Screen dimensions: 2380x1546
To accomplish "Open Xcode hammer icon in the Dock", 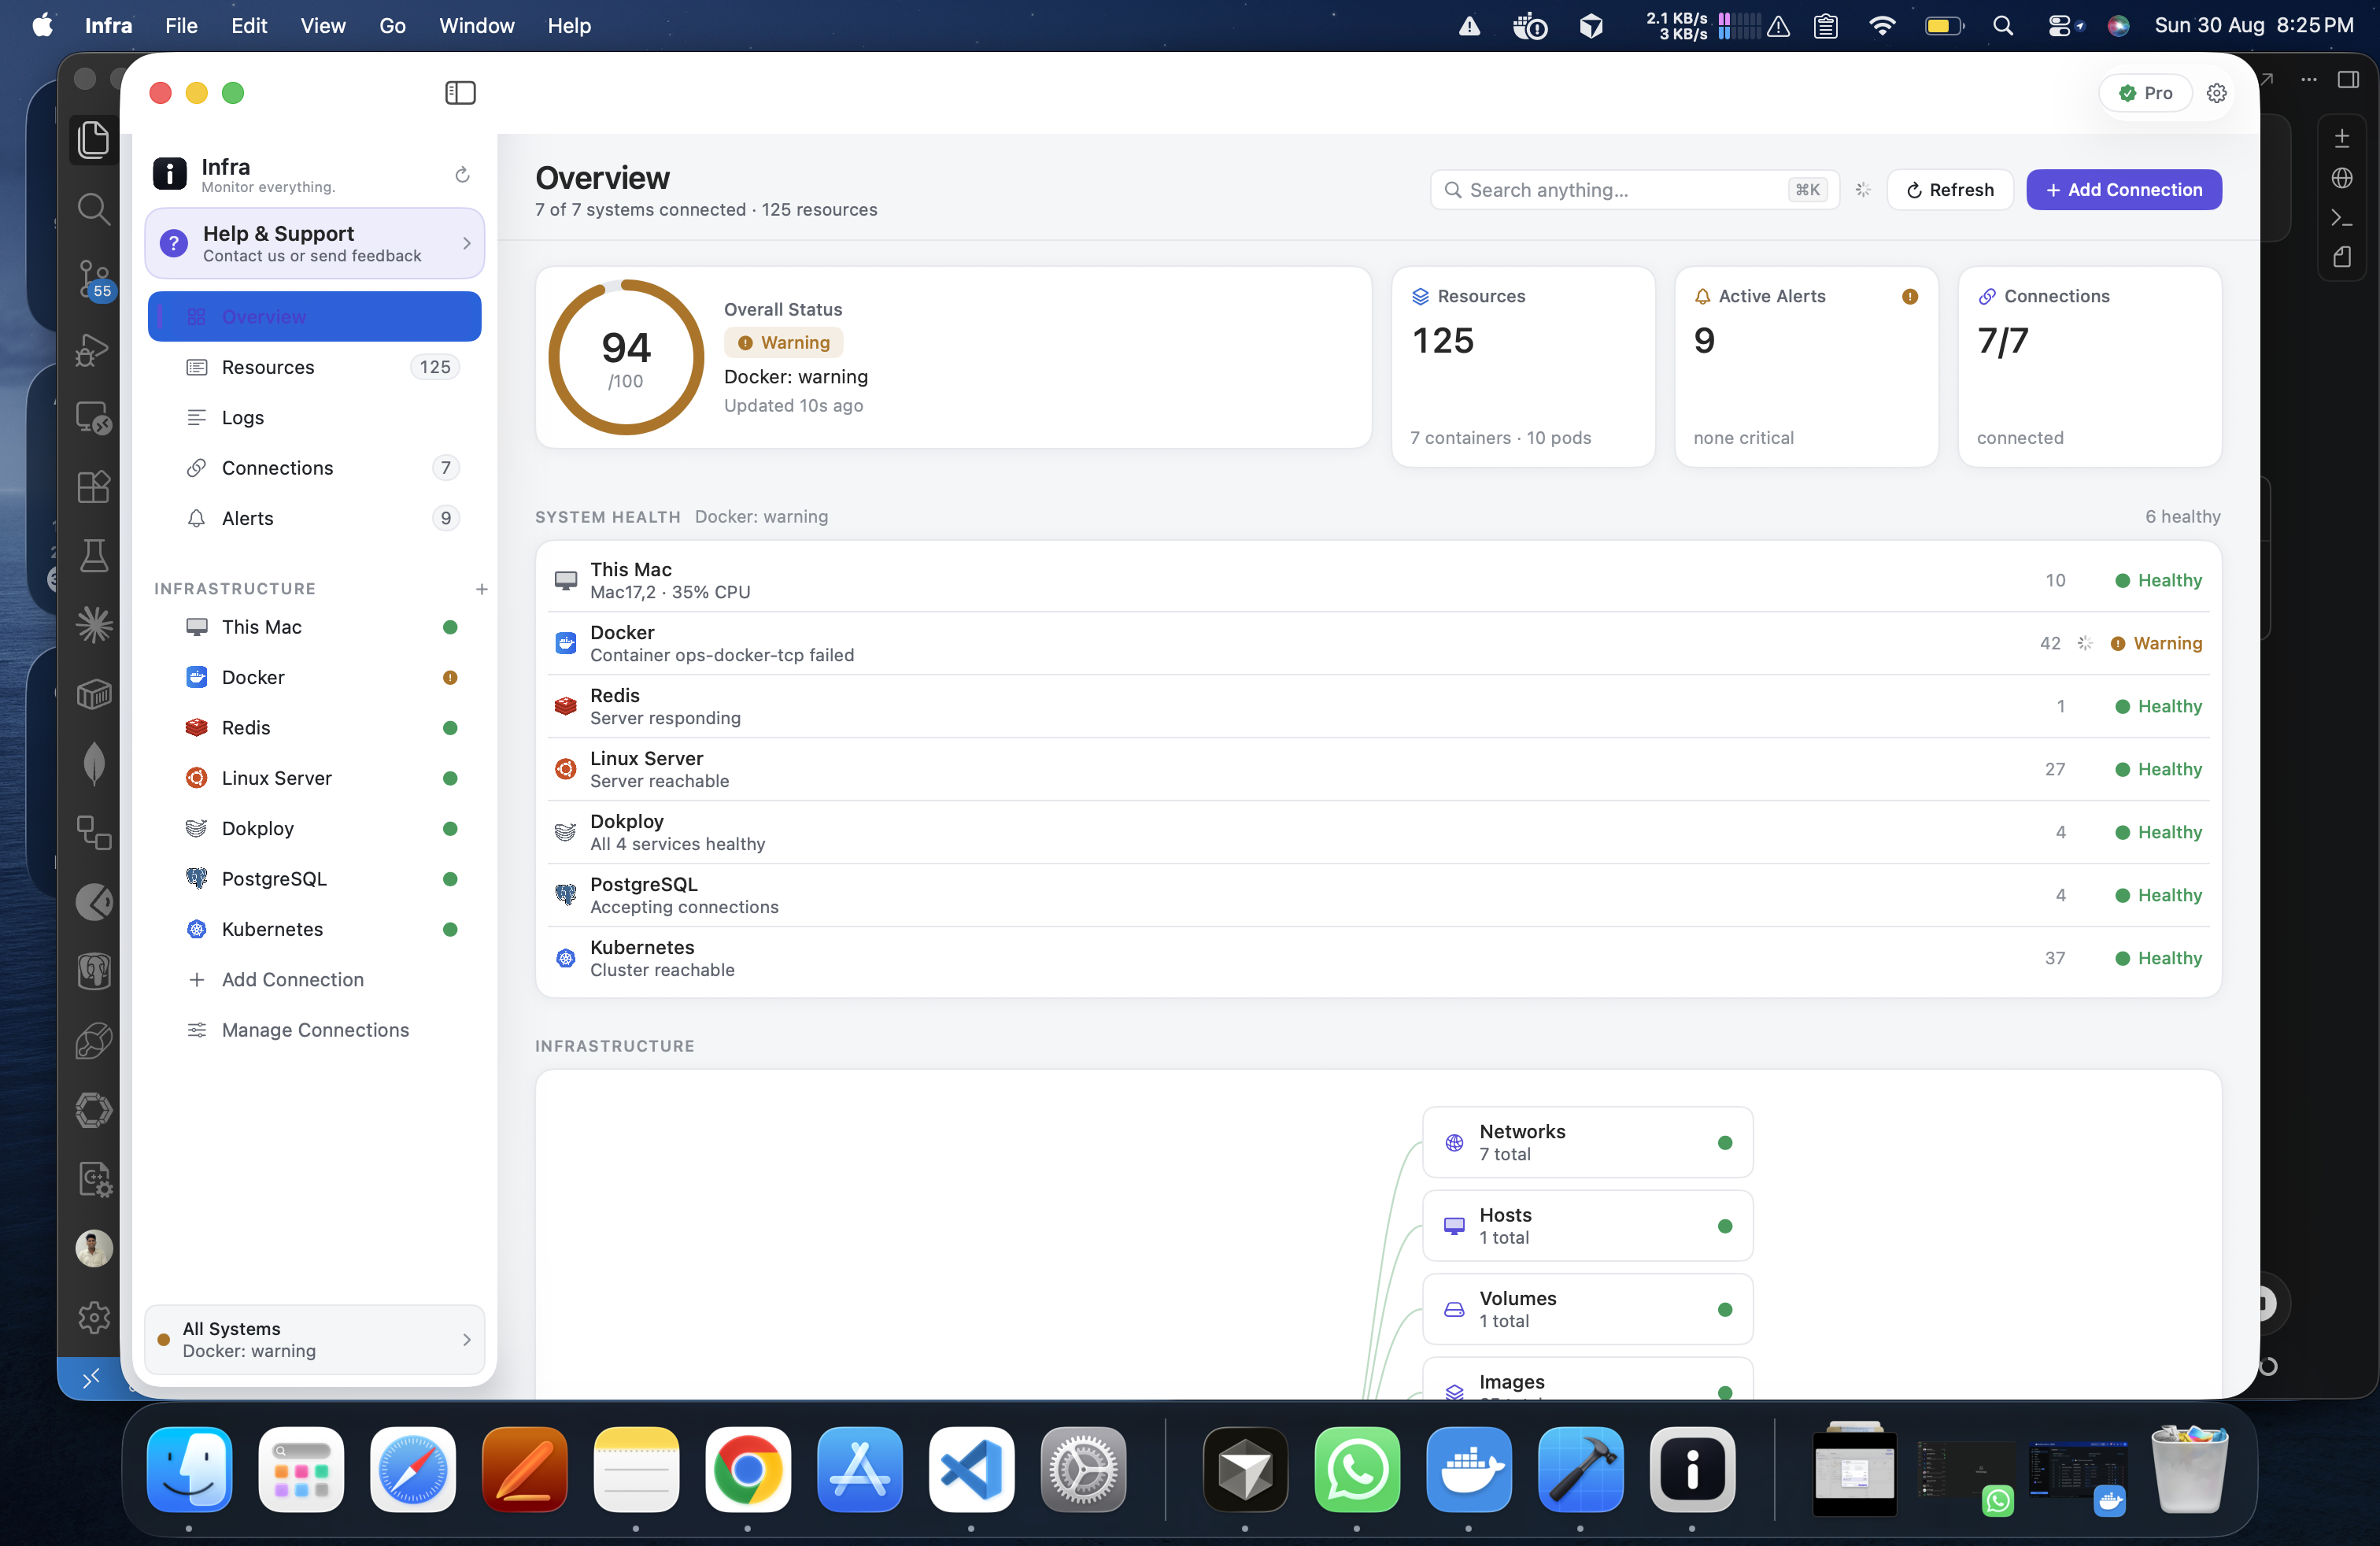I will point(1580,1469).
